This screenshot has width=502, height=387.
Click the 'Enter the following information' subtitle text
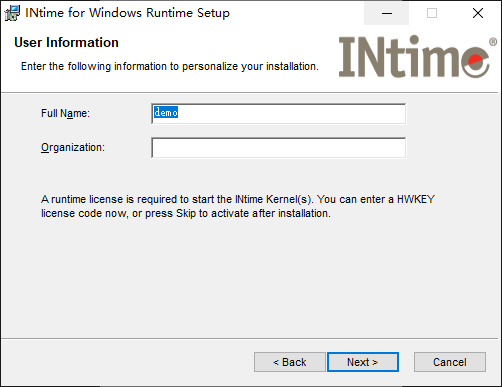[170, 66]
